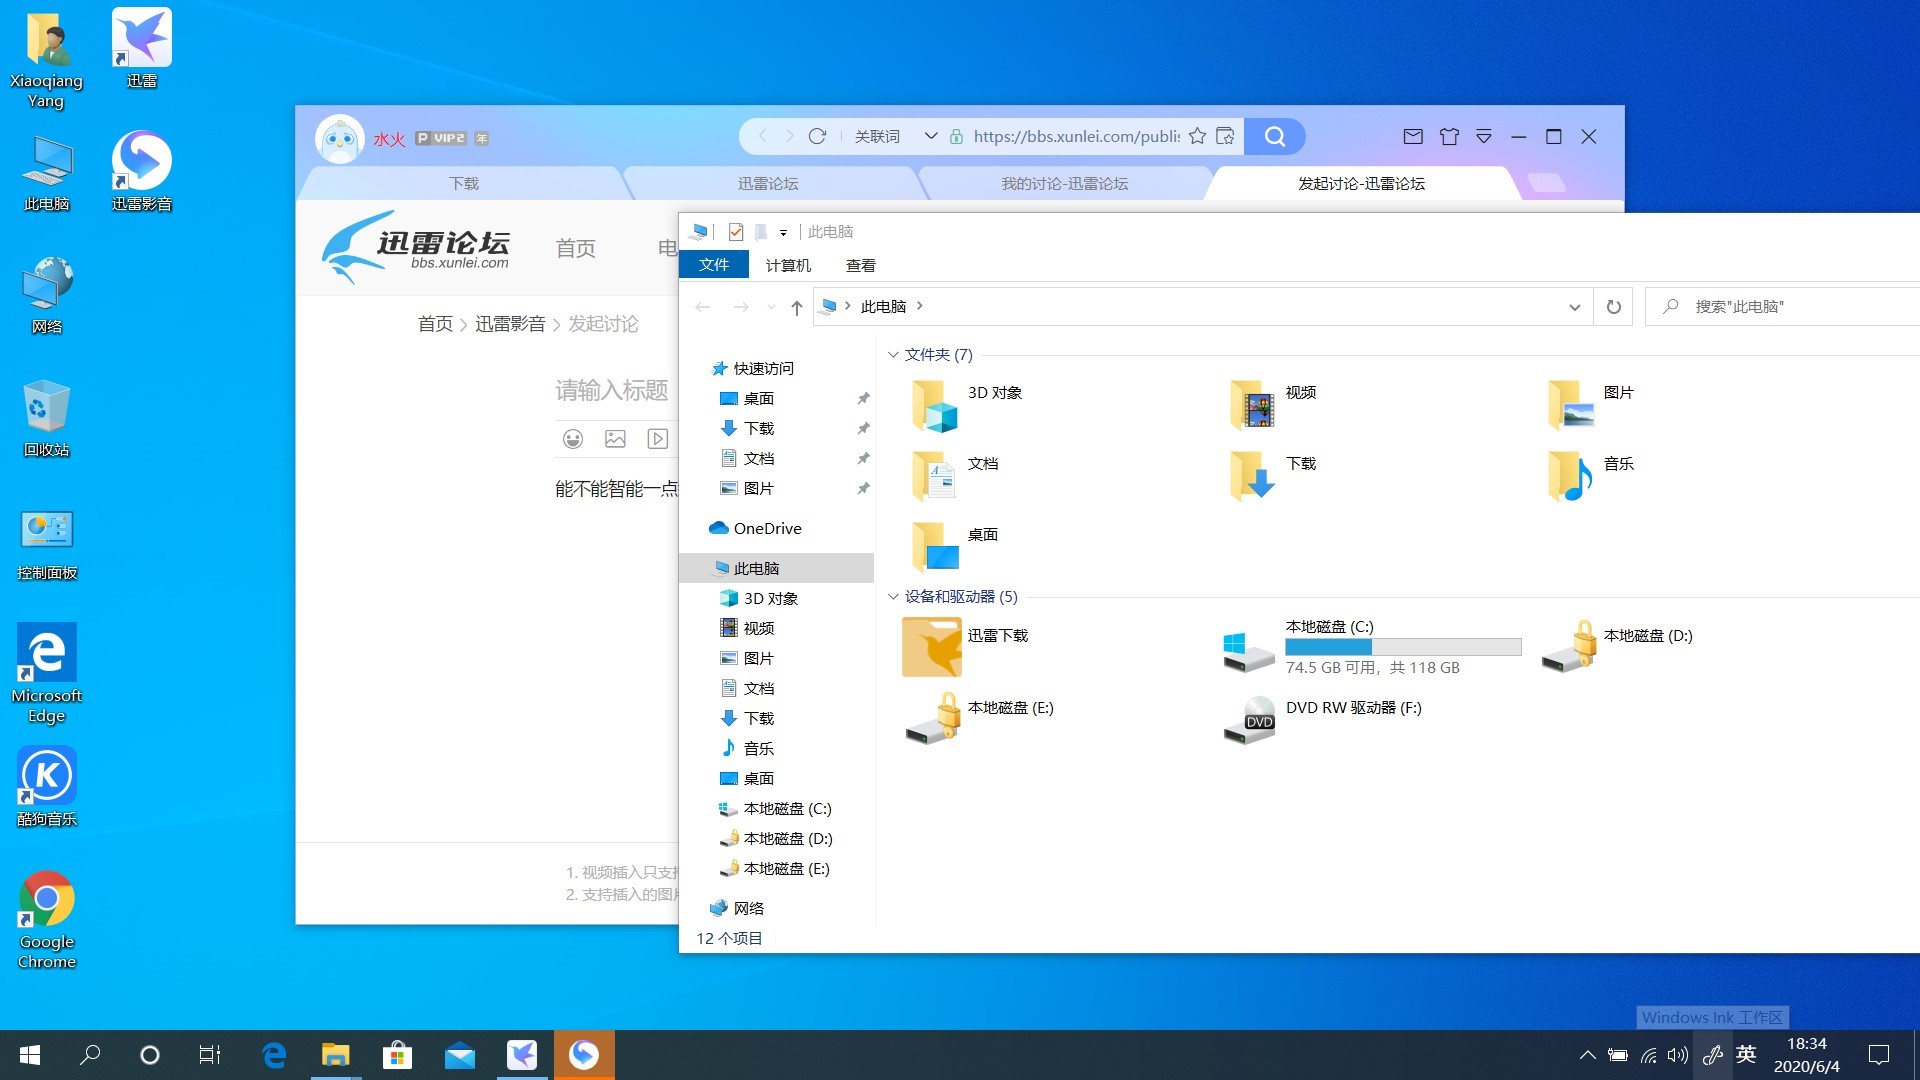The width and height of the screenshot is (1920, 1080).
Task: Open the address bar history dropdown
Action: pos(1576,306)
